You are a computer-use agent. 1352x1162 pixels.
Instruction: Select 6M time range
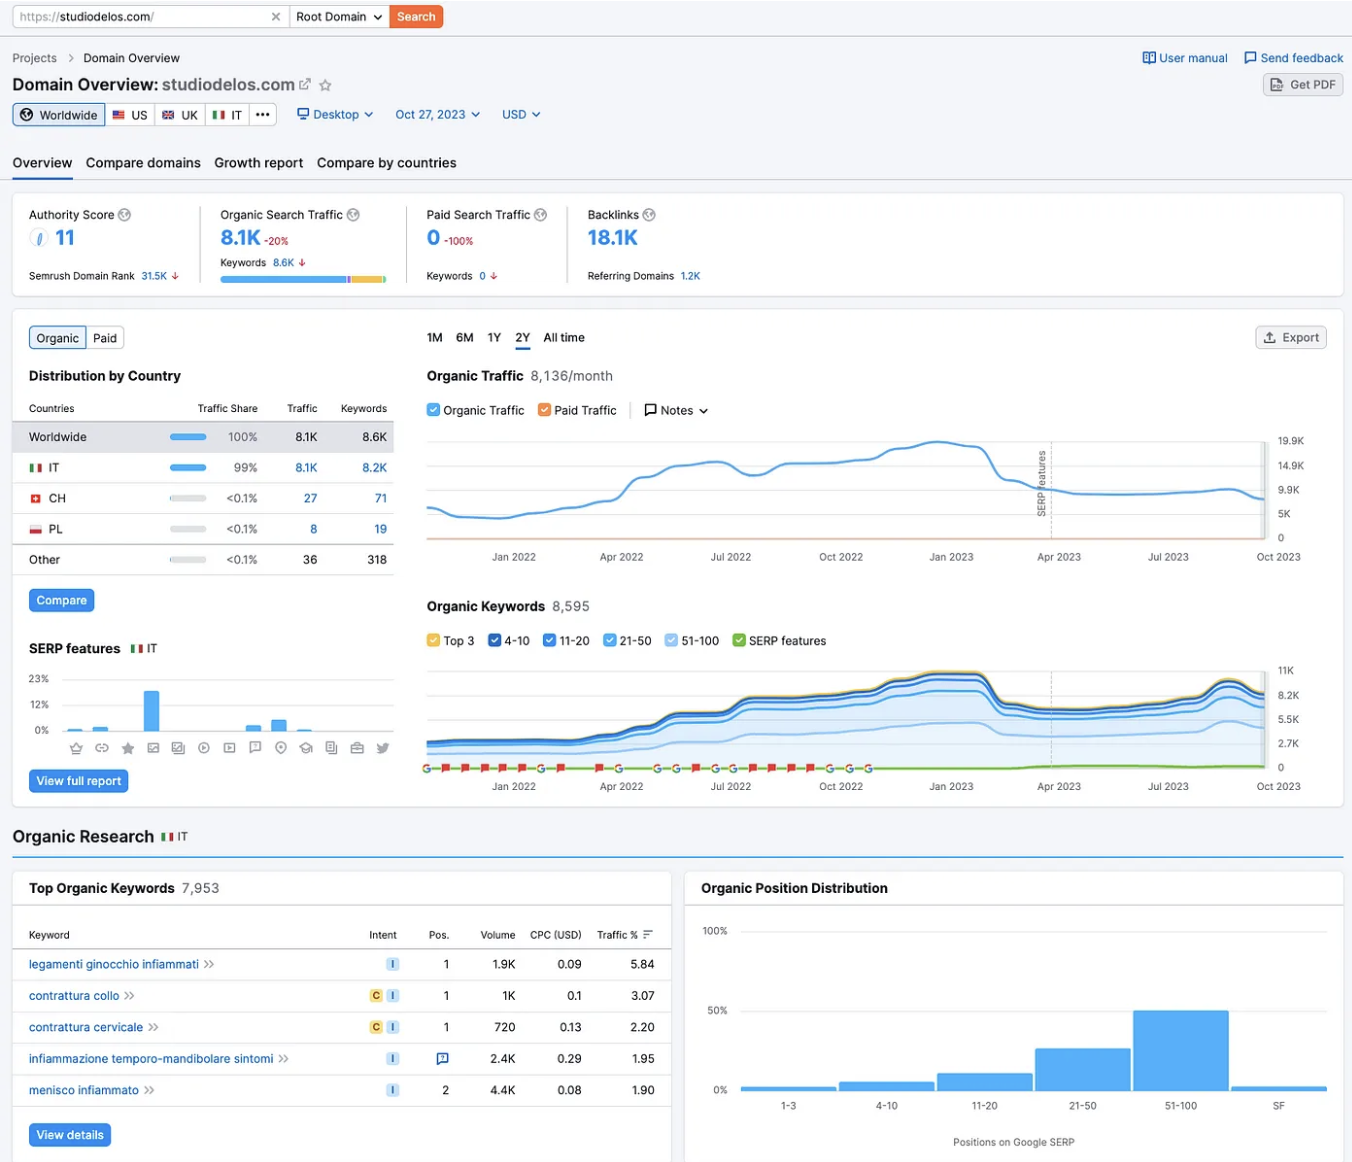(464, 338)
